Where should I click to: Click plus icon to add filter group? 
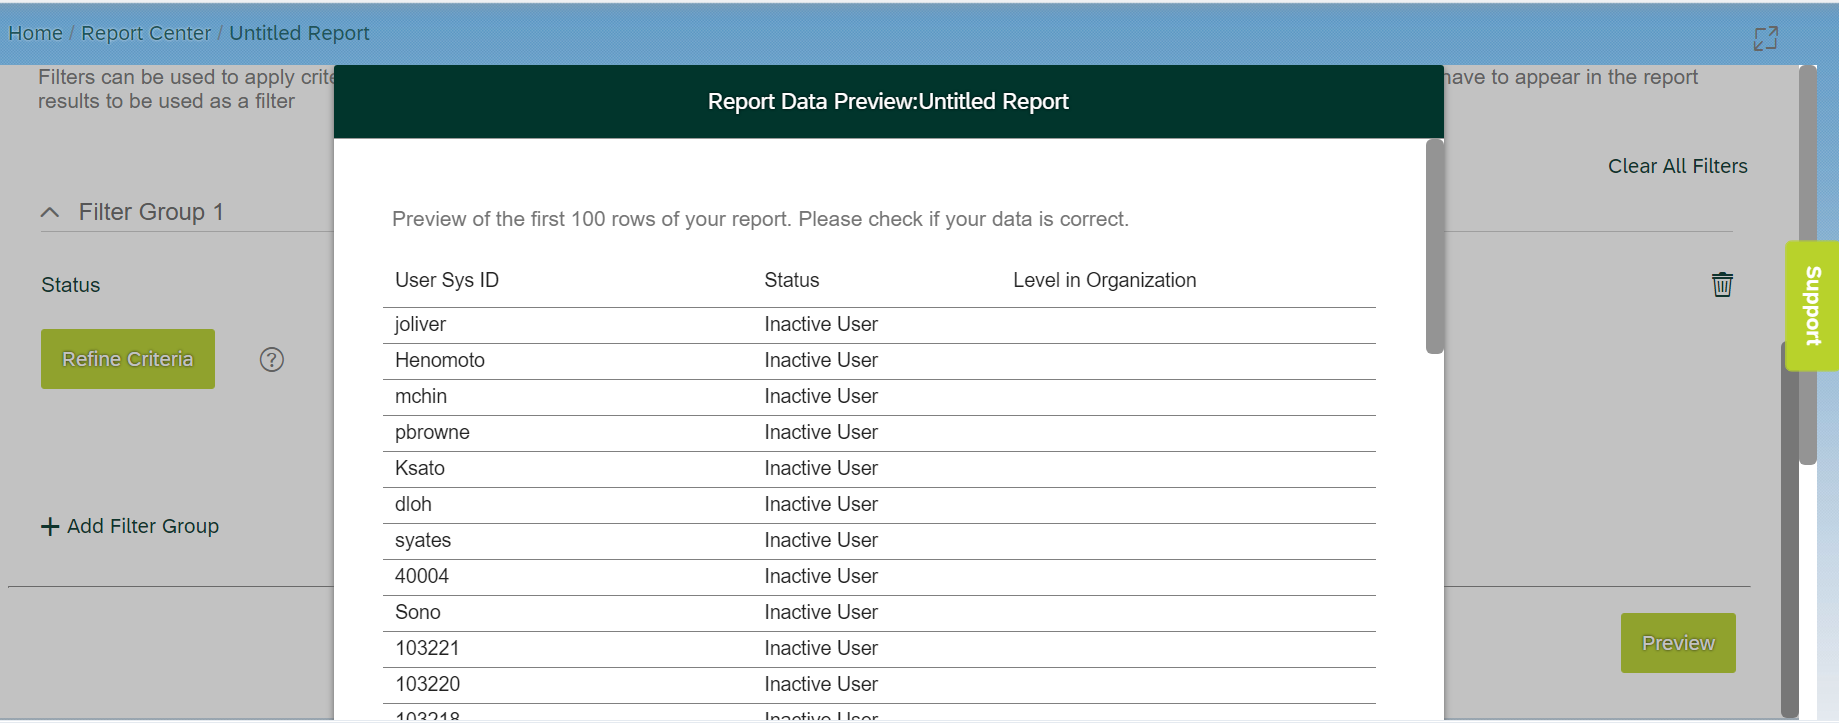[50, 526]
